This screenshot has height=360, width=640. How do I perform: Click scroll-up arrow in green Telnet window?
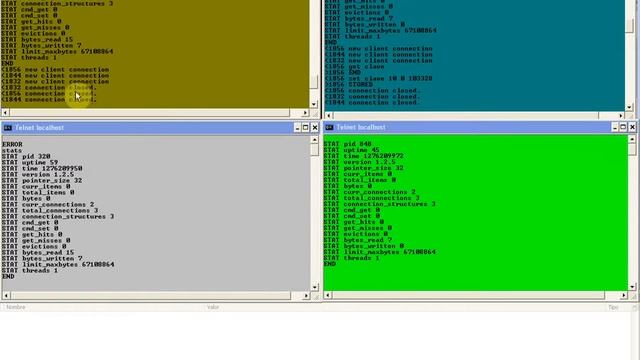pyautogui.click(x=632, y=139)
